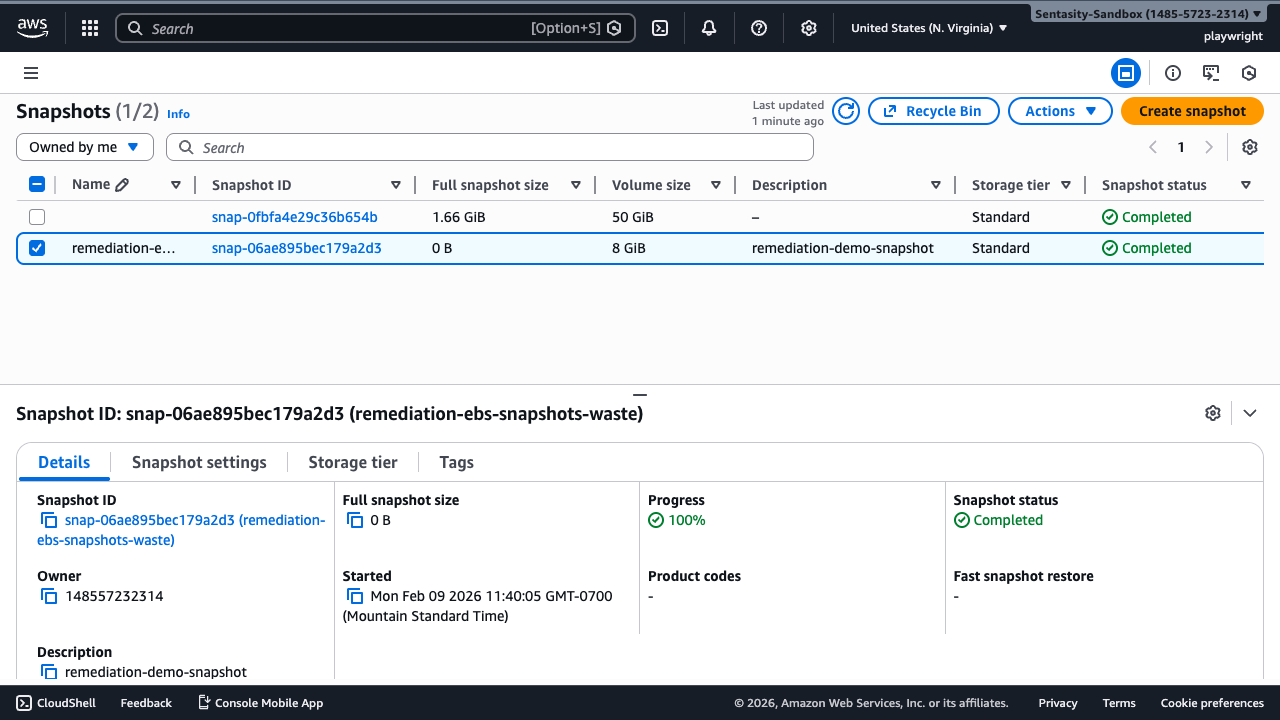The height and width of the screenshot is (720, 1280).
Task: Open the region selector United States (N. Virginia)
Action: (929, 28)
